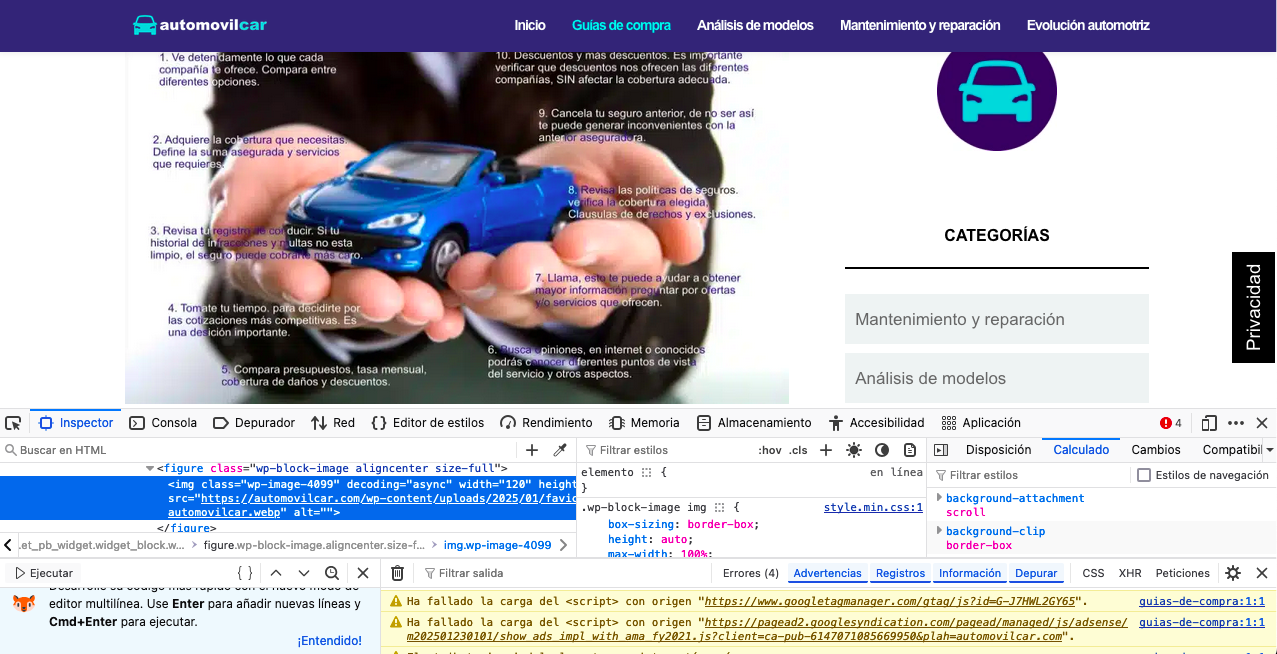Open Guías de compra nav link
Image resolution: width=1277 pixels, height=654 pixels.
click(621, 25)
